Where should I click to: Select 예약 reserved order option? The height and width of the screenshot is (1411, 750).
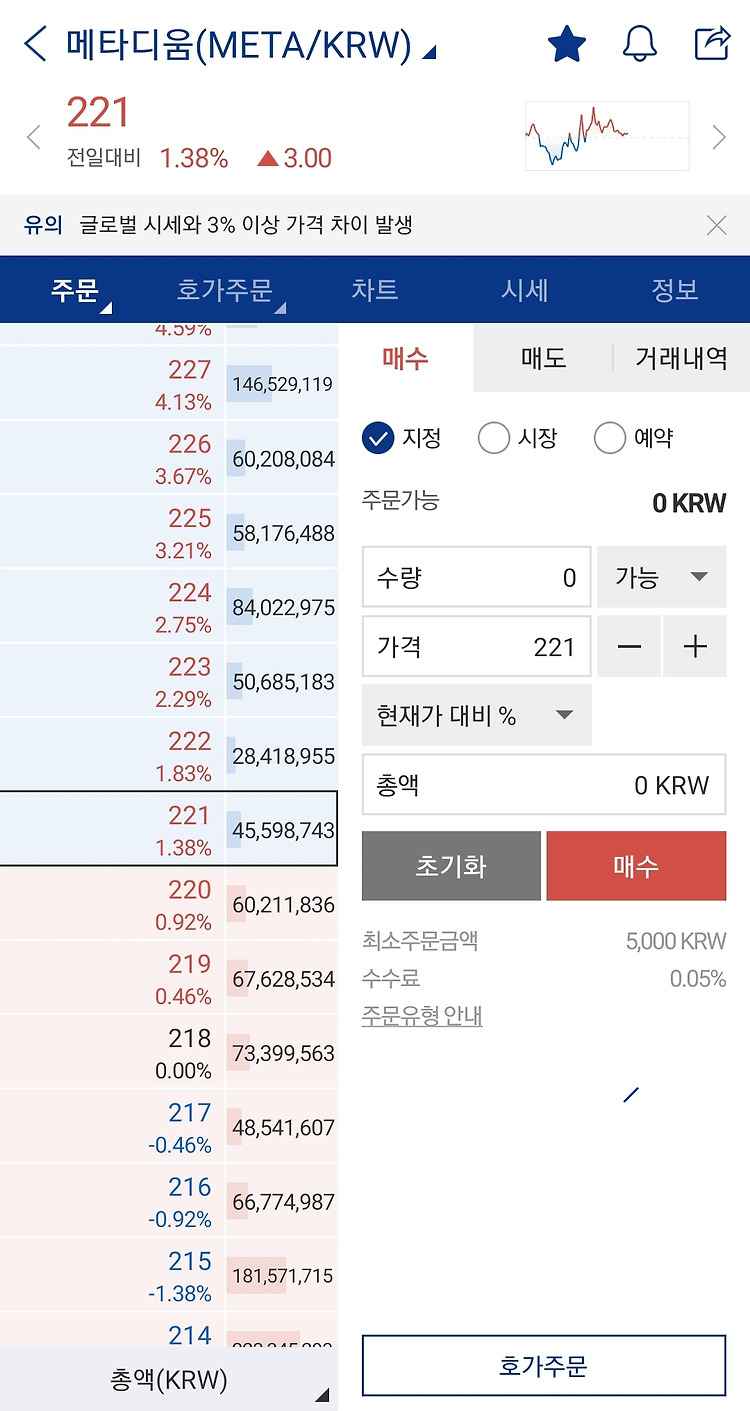point(609,438)
